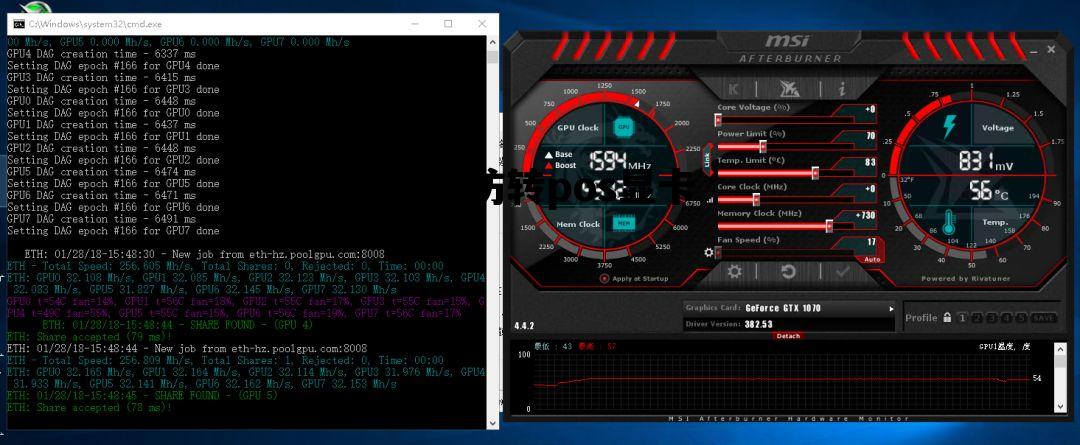The height and width of the screenshot is (445, 1080).
Task: Close the MSI Afterburner window
Action: click(x=1051, y=50)
